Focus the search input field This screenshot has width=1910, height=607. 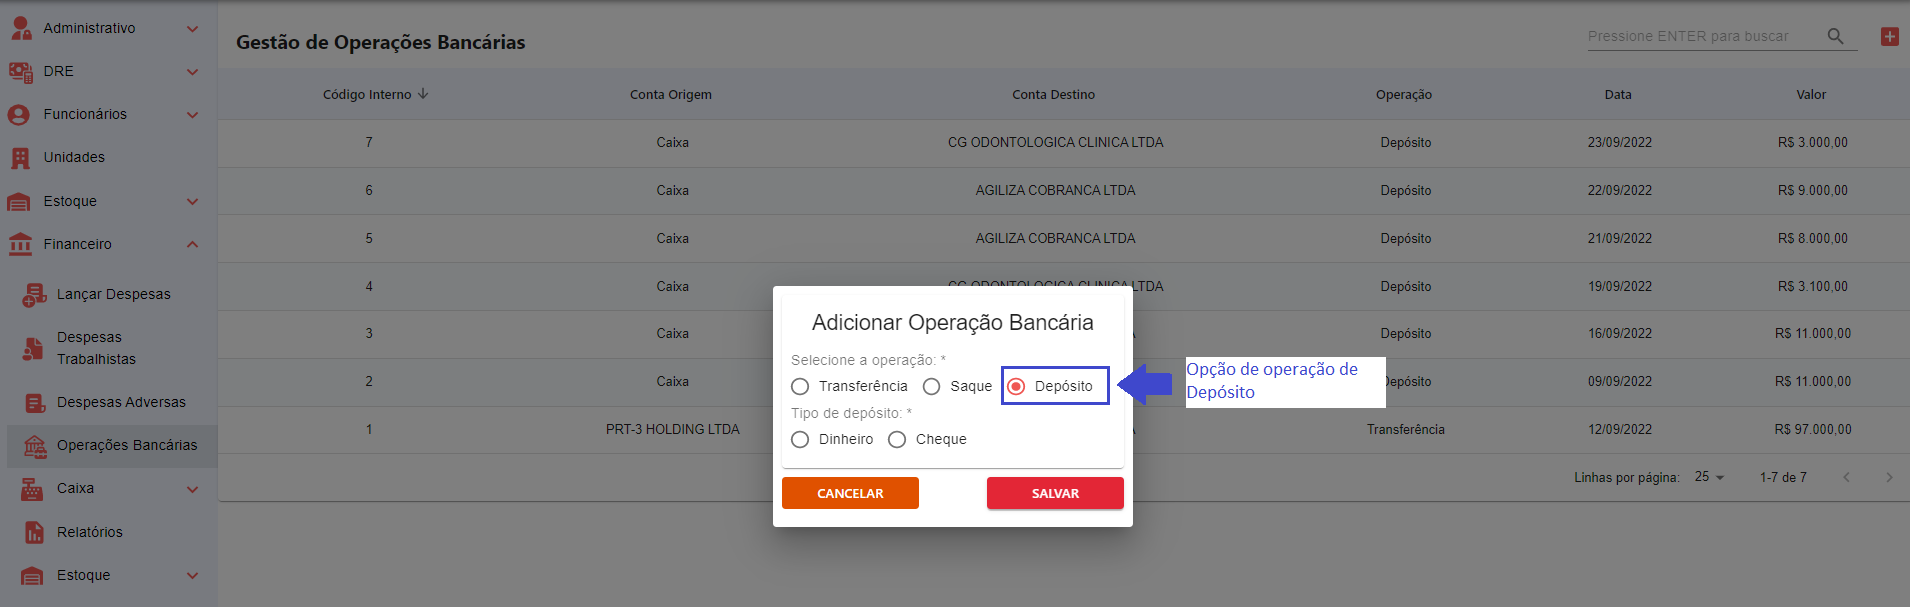[1700, 37]
